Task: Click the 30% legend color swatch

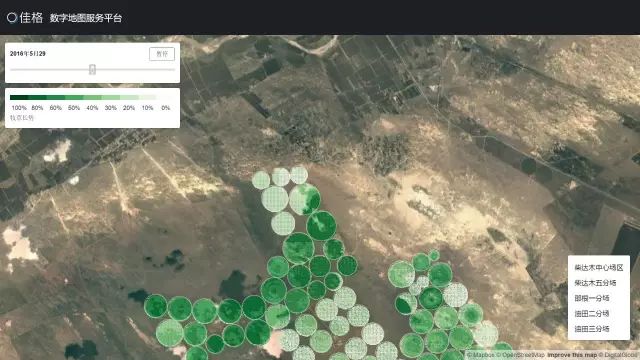Action: [x=111, y=98]
